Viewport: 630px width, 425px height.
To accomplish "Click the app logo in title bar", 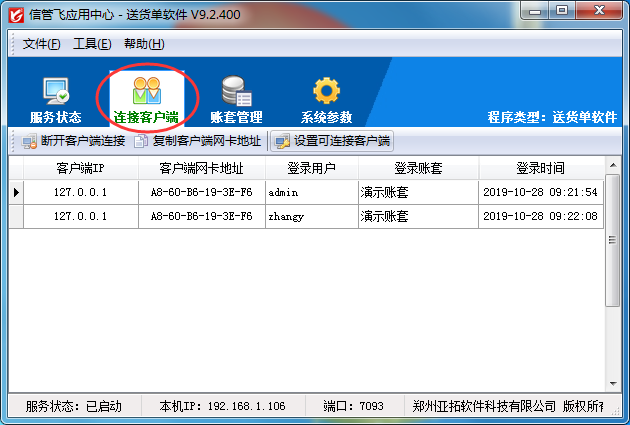I will pos(14,12).
